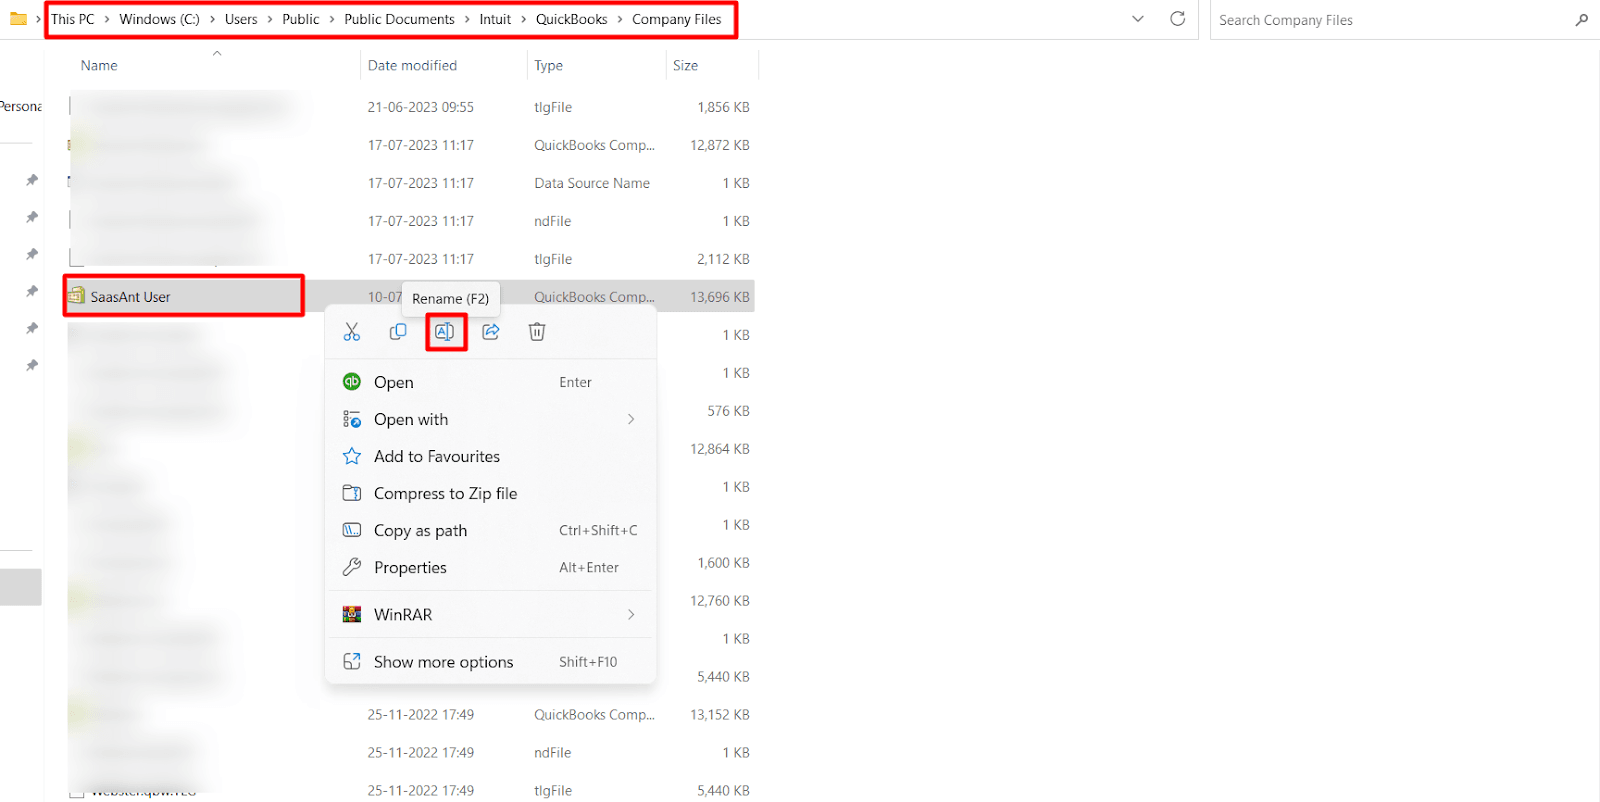Go to Windows (C:) breadcrumb

pyautogui.click(x=159, y=19)
